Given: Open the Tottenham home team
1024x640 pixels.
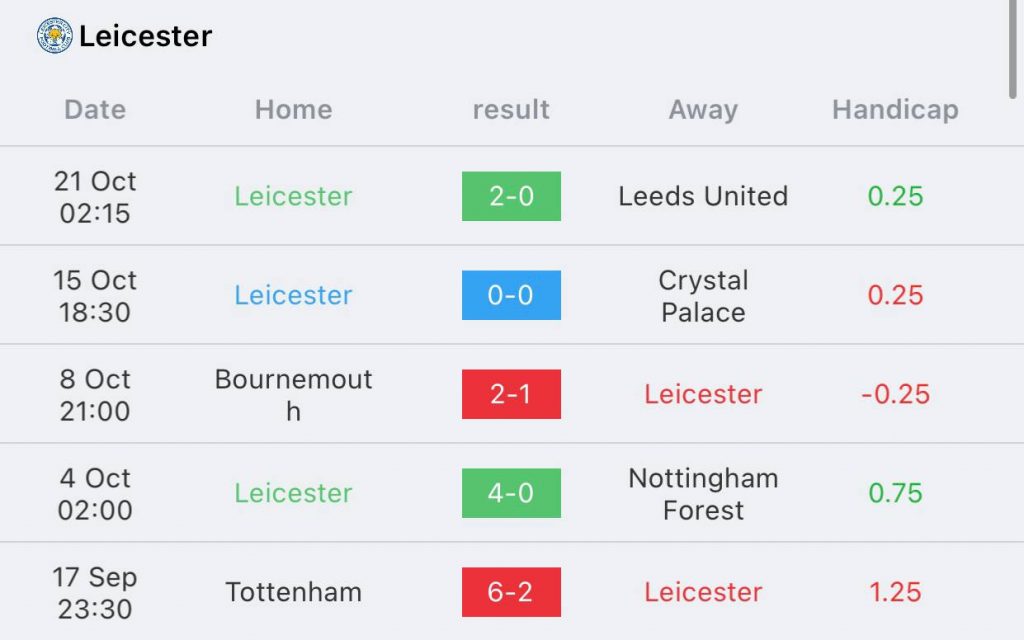Looking at the screenshot, I should 293,592.
